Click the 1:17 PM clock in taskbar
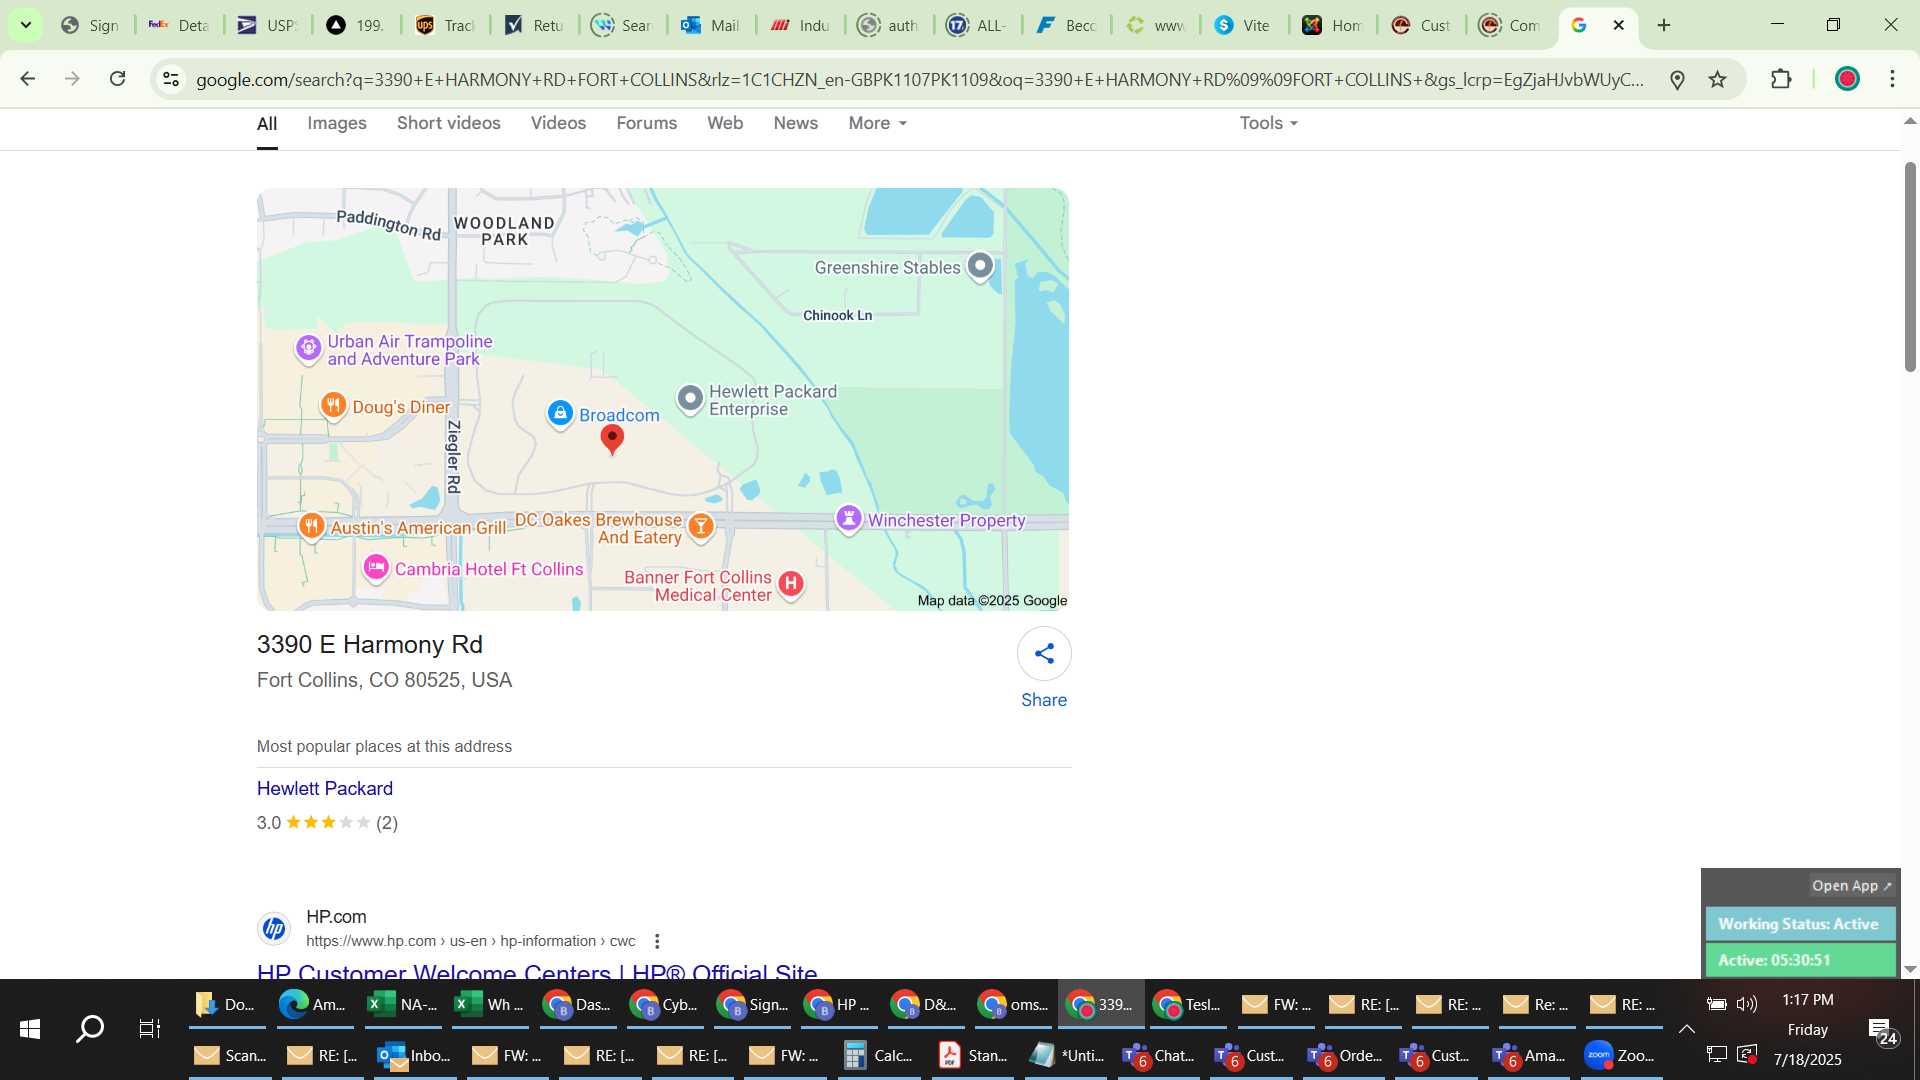Image resolution: width=1920 pixels, height=1080 pixels. pos(1808,1000)
